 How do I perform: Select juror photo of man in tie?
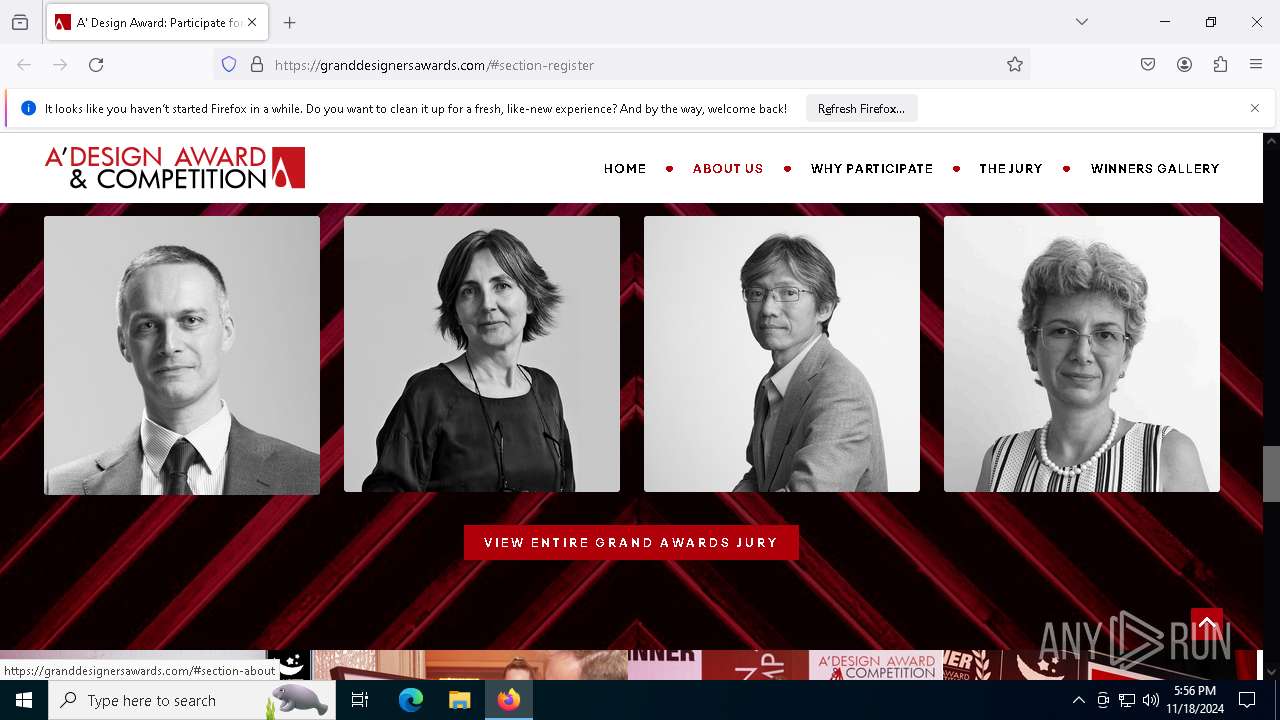182,355
